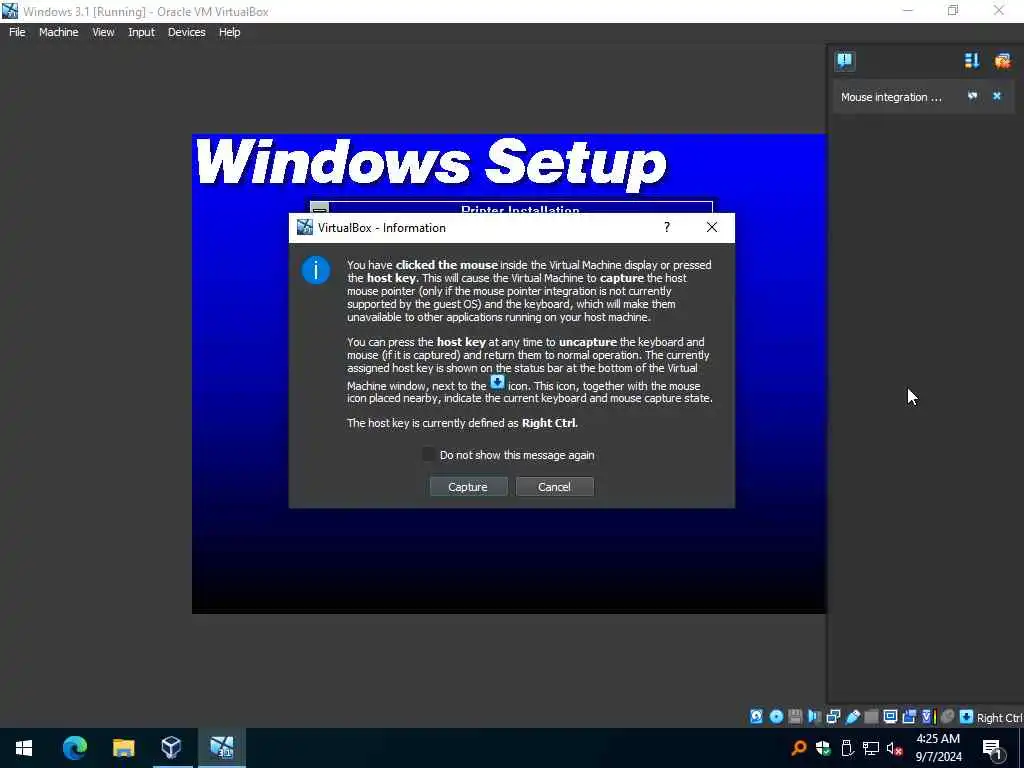Click the network adapters status icon
Image resolution: width=1024 pixels, height=768 pixels.
833,716
